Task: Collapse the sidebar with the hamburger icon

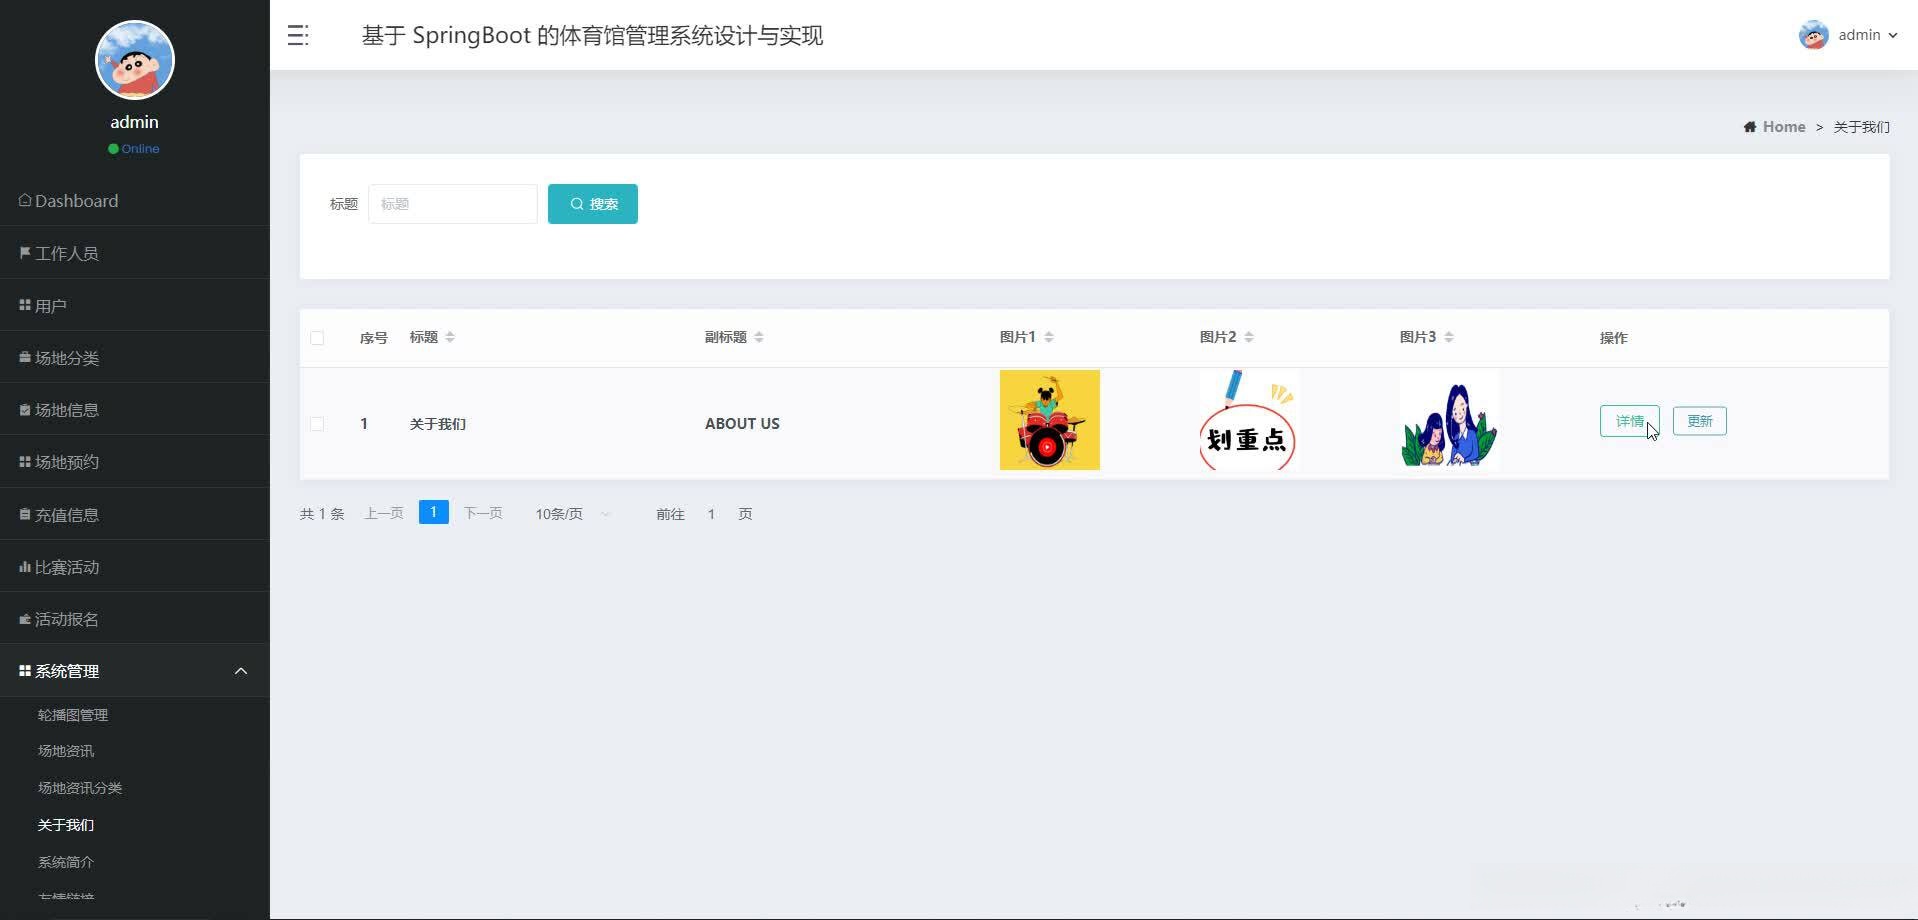Action: coord(297,34)
